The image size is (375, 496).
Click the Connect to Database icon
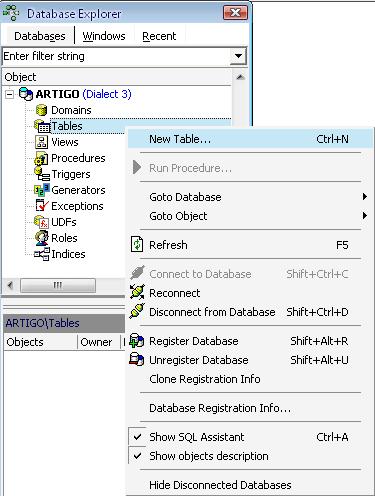point(137,273)
